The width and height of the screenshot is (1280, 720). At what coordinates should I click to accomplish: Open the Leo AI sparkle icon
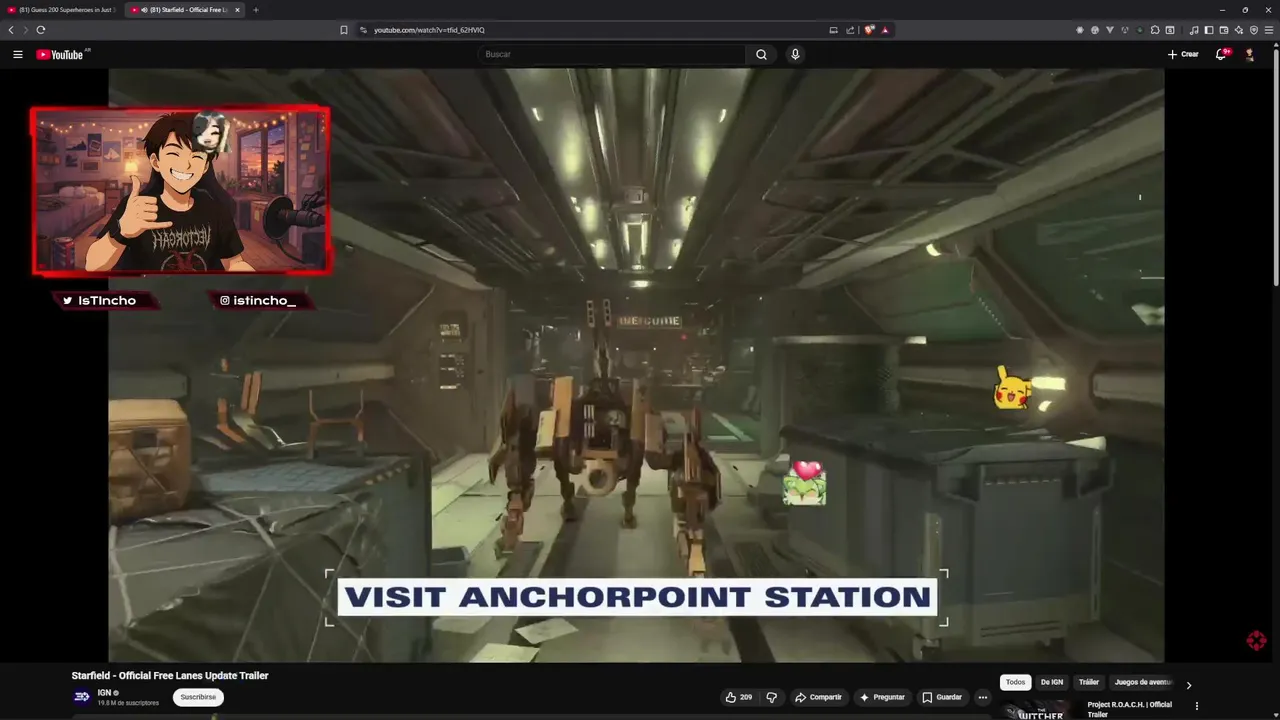click(x=1239, y=30)
